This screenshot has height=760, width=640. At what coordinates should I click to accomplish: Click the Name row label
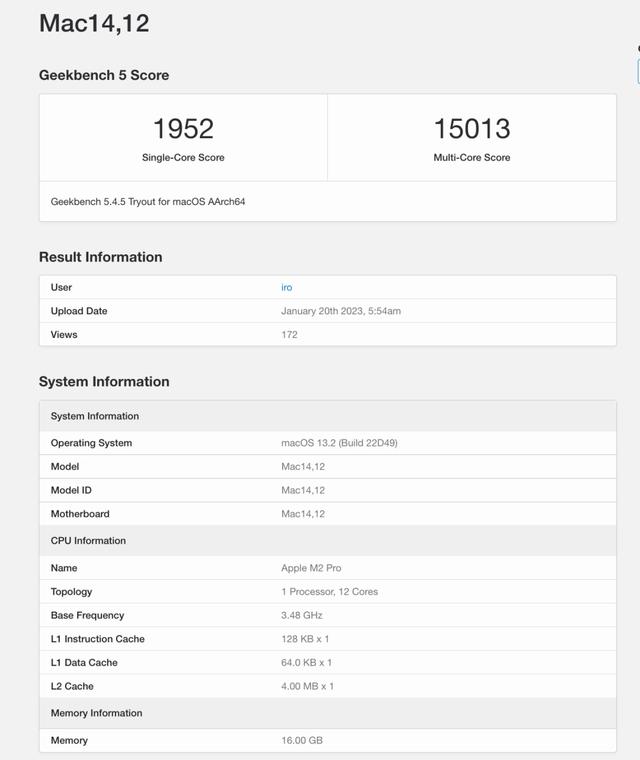pyautogui.click(x=64, y=568)
